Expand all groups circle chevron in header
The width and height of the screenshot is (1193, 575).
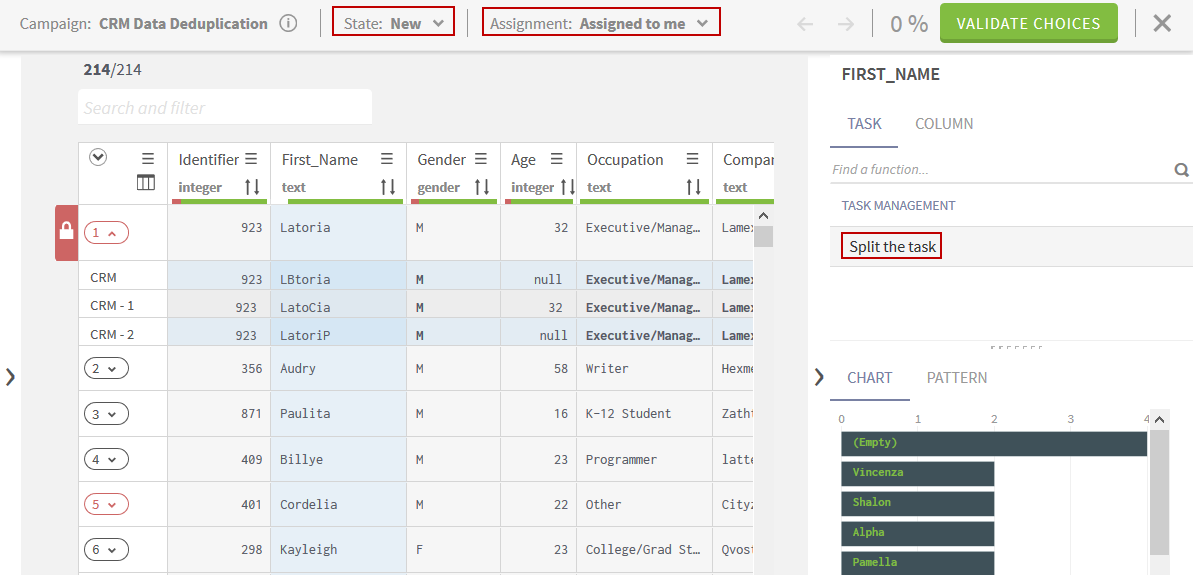(x=98, y=157)
